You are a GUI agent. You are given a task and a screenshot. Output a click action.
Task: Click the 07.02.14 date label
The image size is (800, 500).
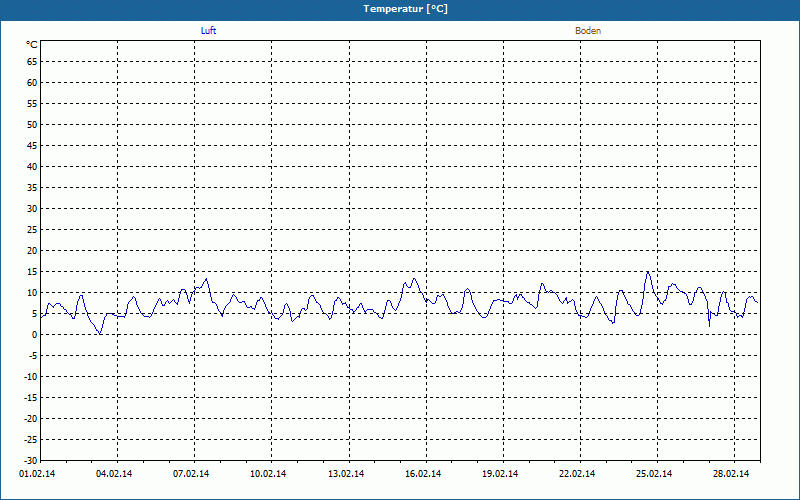191,473
